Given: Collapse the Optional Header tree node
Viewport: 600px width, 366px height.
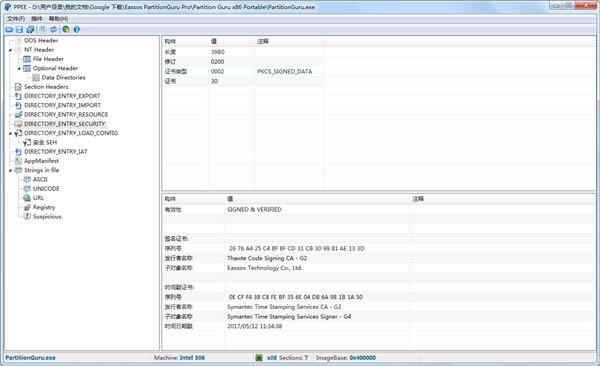Looking at the screenshot, I should (19, 69).
